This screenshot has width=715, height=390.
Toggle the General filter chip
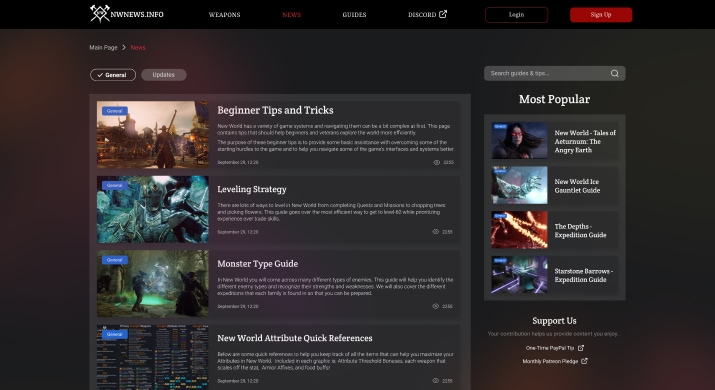click(113, 75)
